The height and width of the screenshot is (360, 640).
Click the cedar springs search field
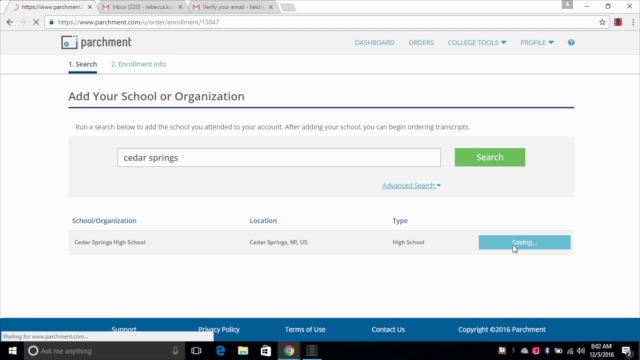(279, 158)
